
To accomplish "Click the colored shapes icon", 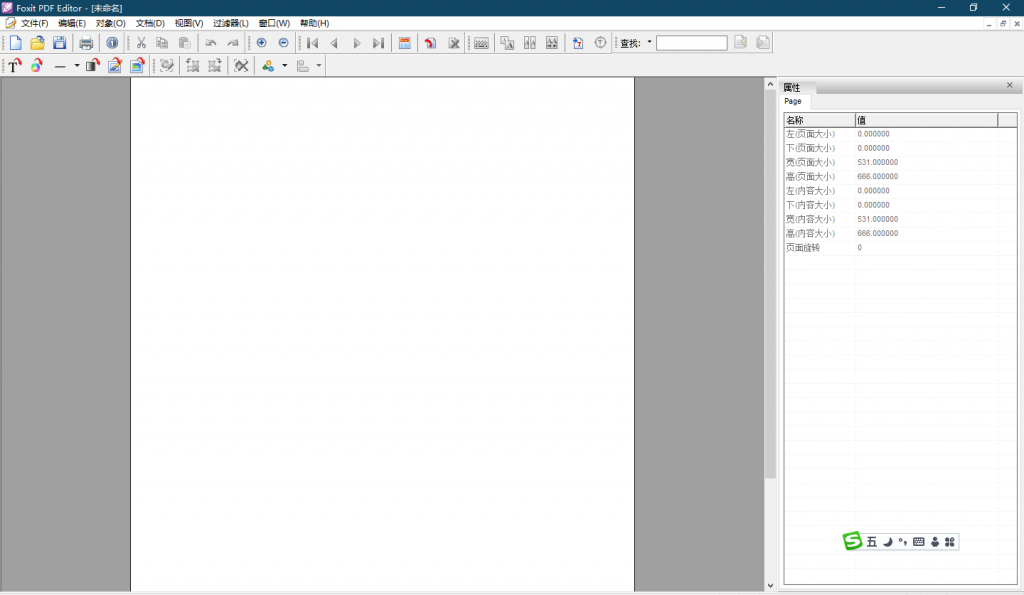I will click(268, 65).
